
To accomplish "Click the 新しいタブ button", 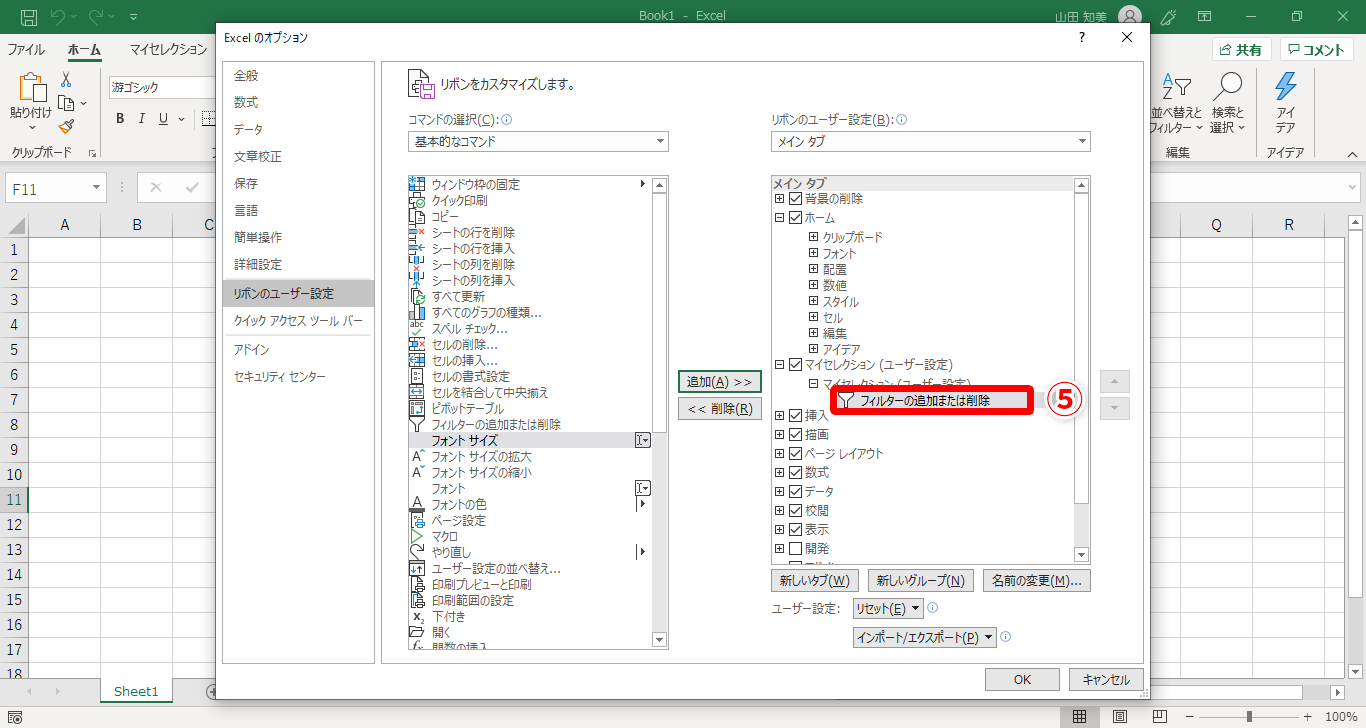I will [815, 580].
